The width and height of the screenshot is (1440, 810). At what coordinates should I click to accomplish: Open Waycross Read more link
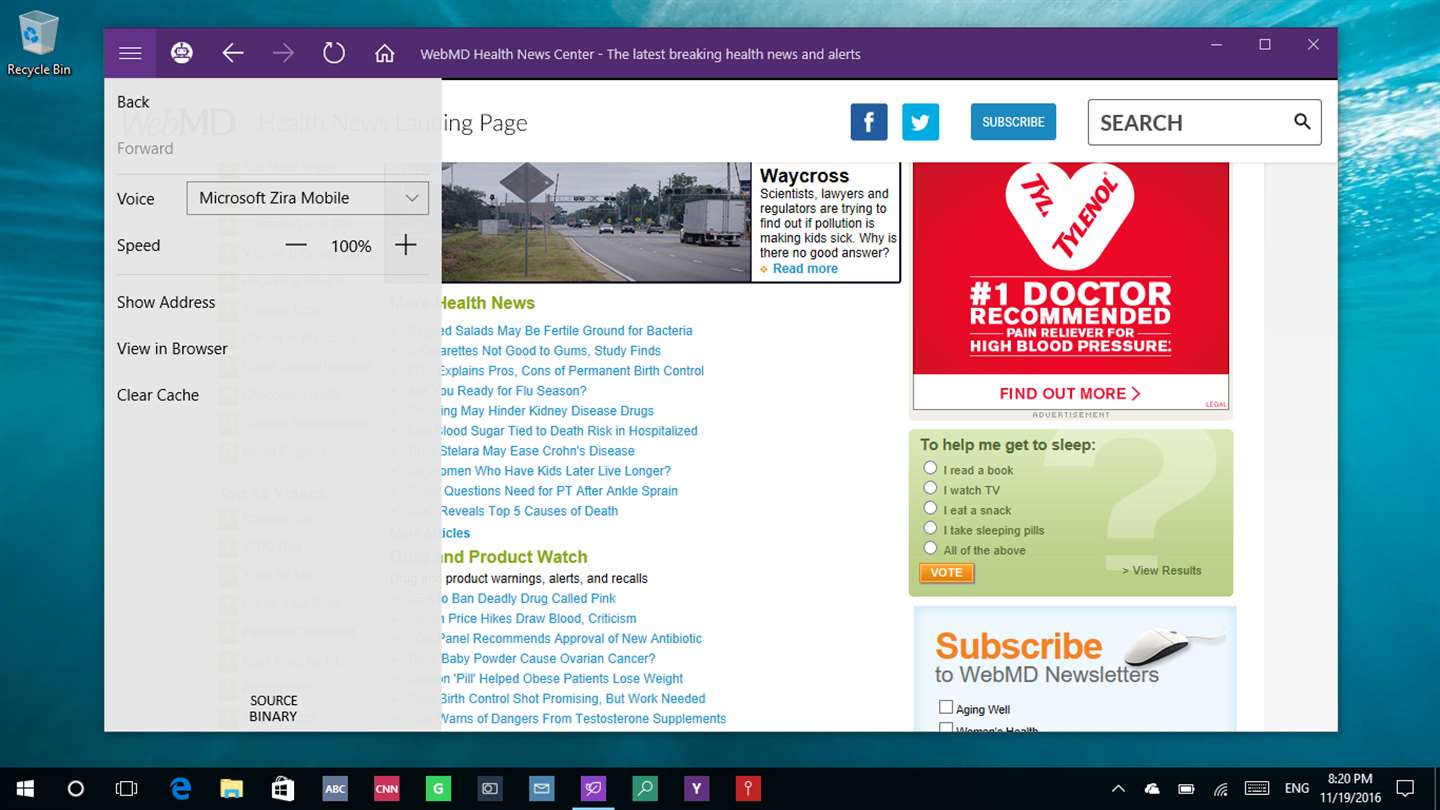(x=805, y=268)
